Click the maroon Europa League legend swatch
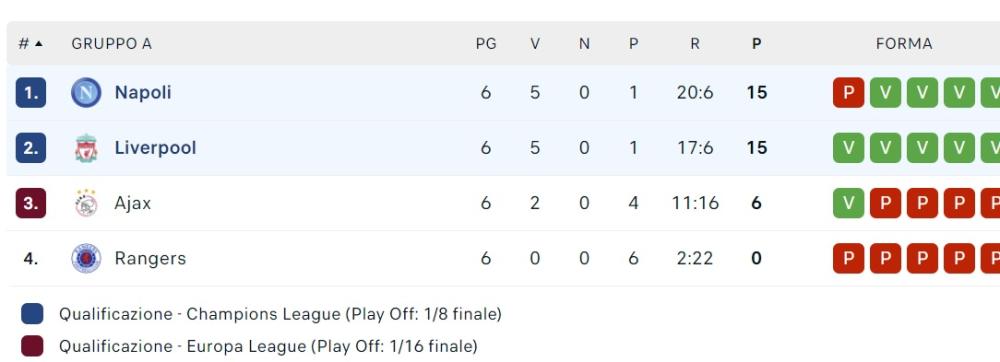Viewport: 1000px width, 362px height. point(32,346)
